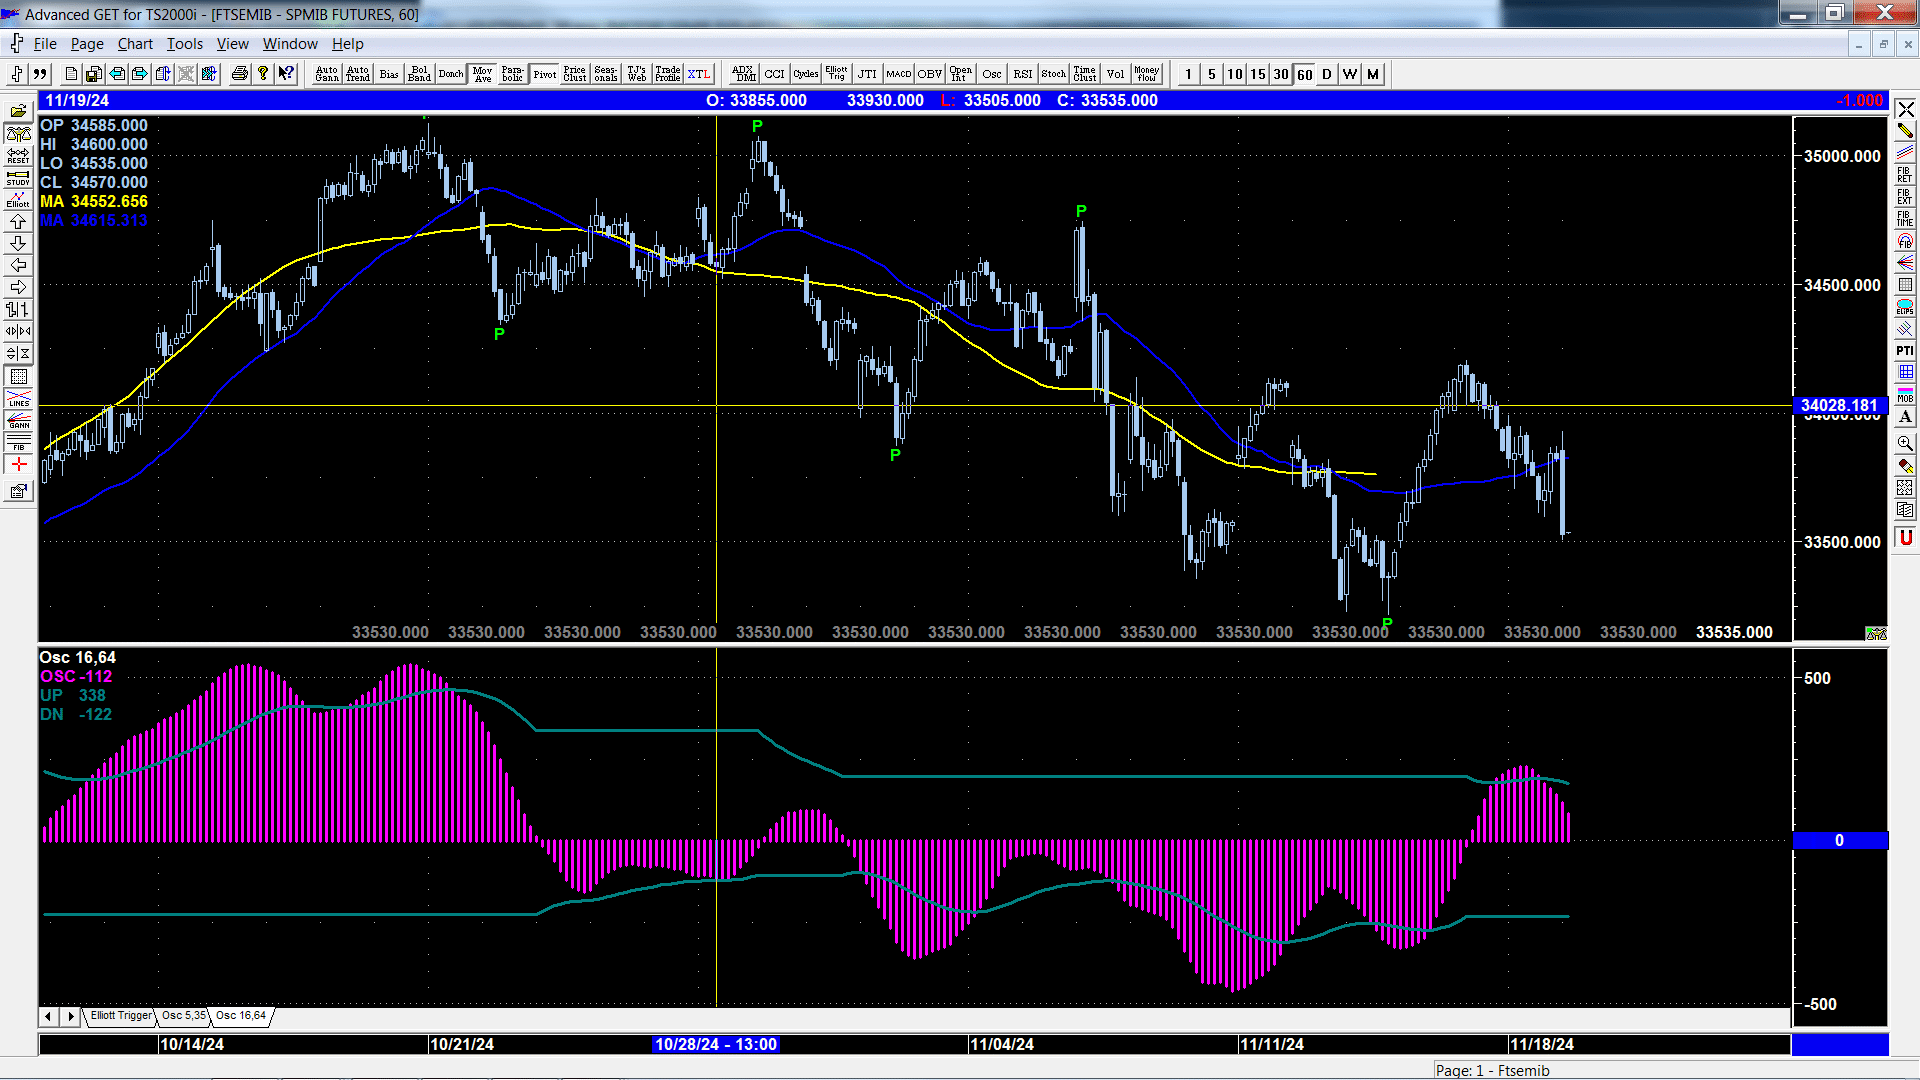Click the blue scroll block in date bar

(1839, 1044)
